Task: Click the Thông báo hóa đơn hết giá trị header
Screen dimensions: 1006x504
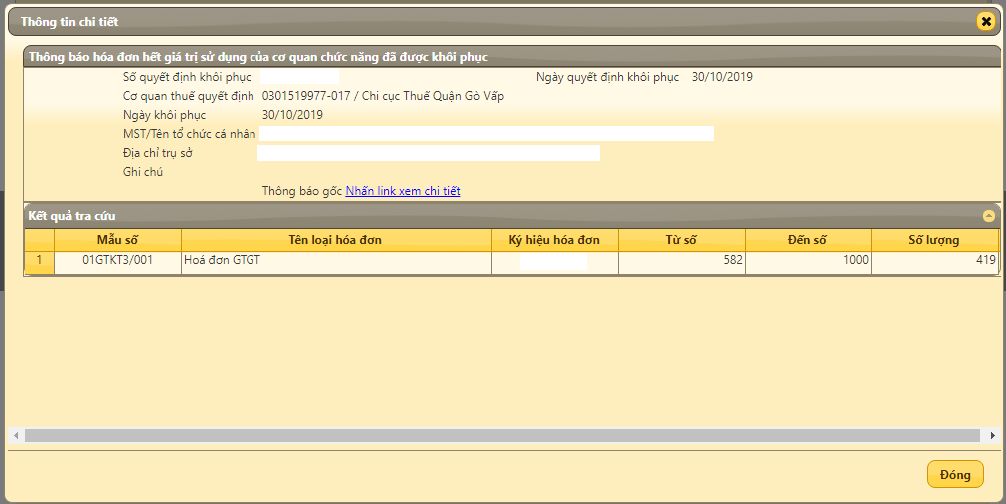Action: tap(258, 57)
